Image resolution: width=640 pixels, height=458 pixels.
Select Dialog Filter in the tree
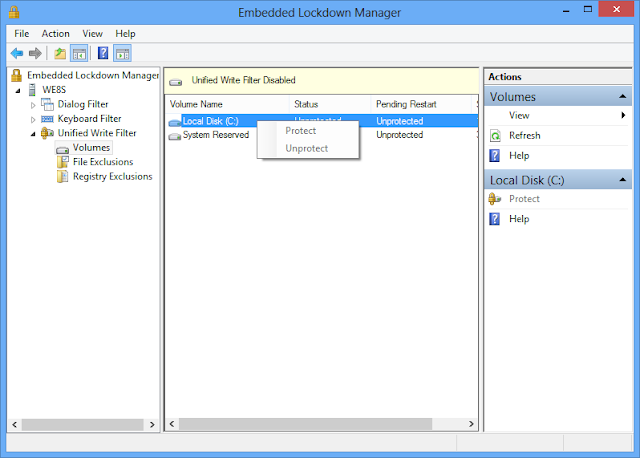(x=83, y=104)
